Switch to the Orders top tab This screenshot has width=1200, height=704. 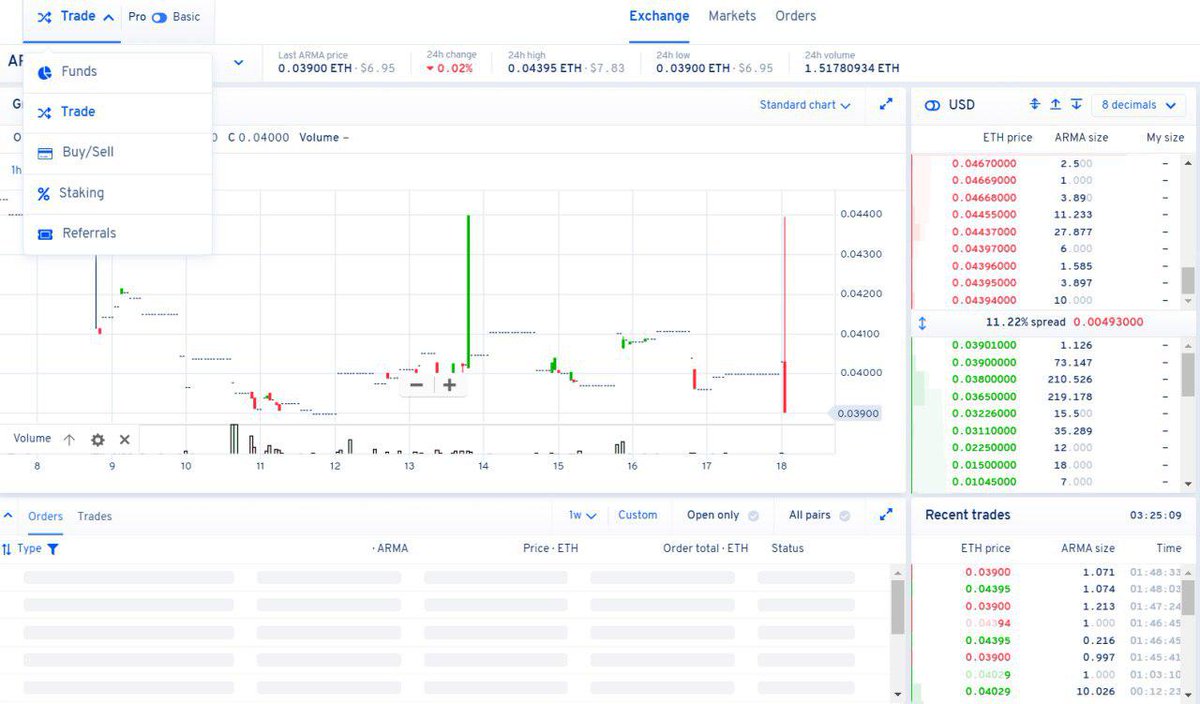796,16
